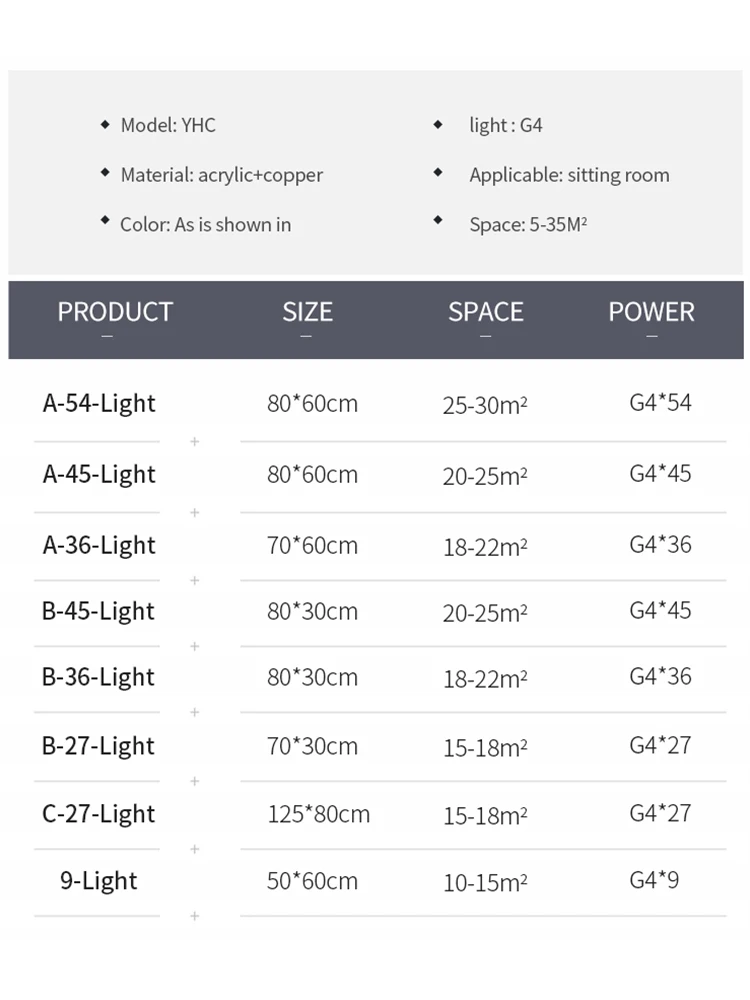Click the plus sign below the A-54-Light row
Screen dimensions: 750x1000
pos(195,441)
